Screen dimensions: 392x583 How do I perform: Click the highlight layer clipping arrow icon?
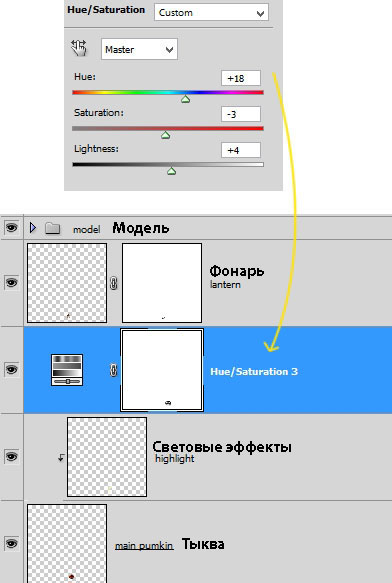pos(61,457)
